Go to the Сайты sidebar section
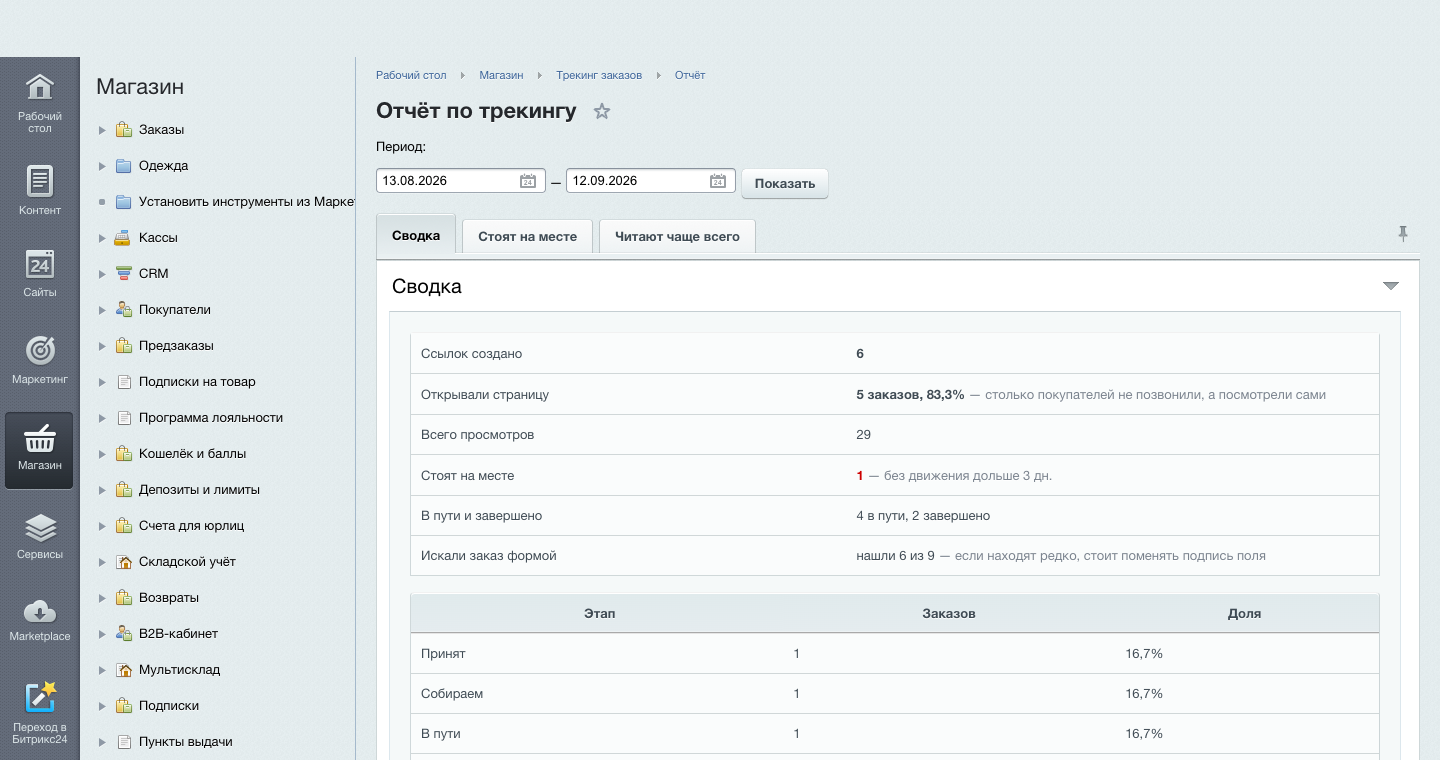1440x760 pixels. coord(39,272)
